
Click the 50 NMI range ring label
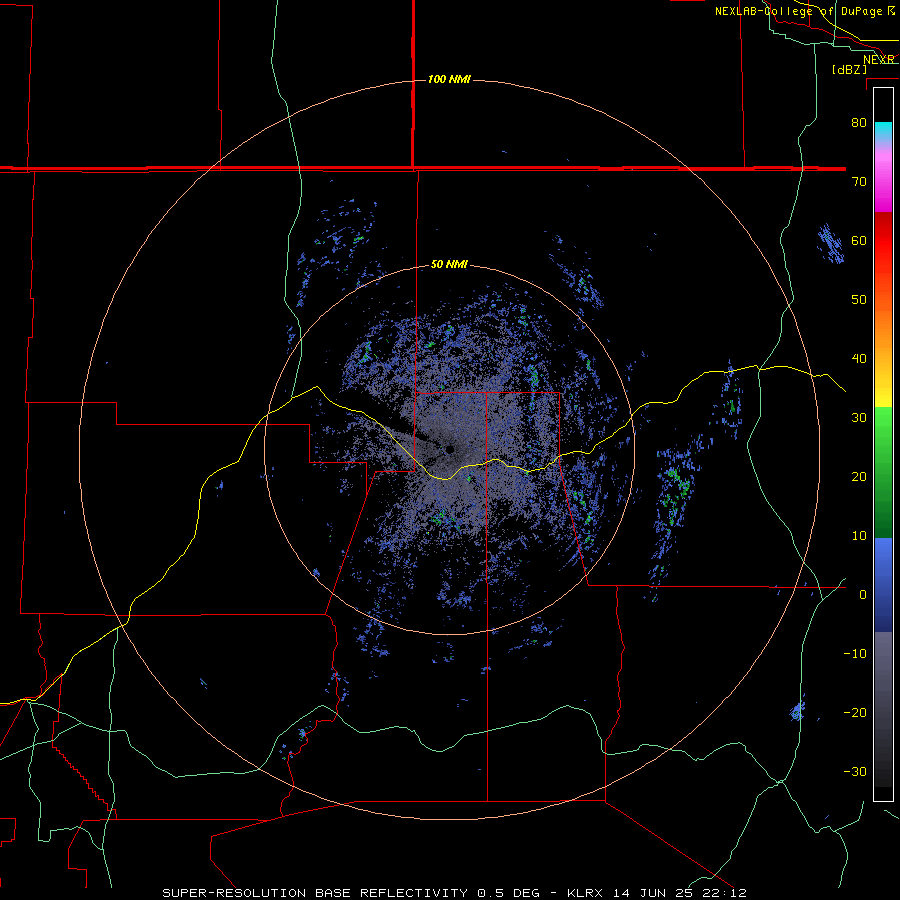(x=449, y=265)
